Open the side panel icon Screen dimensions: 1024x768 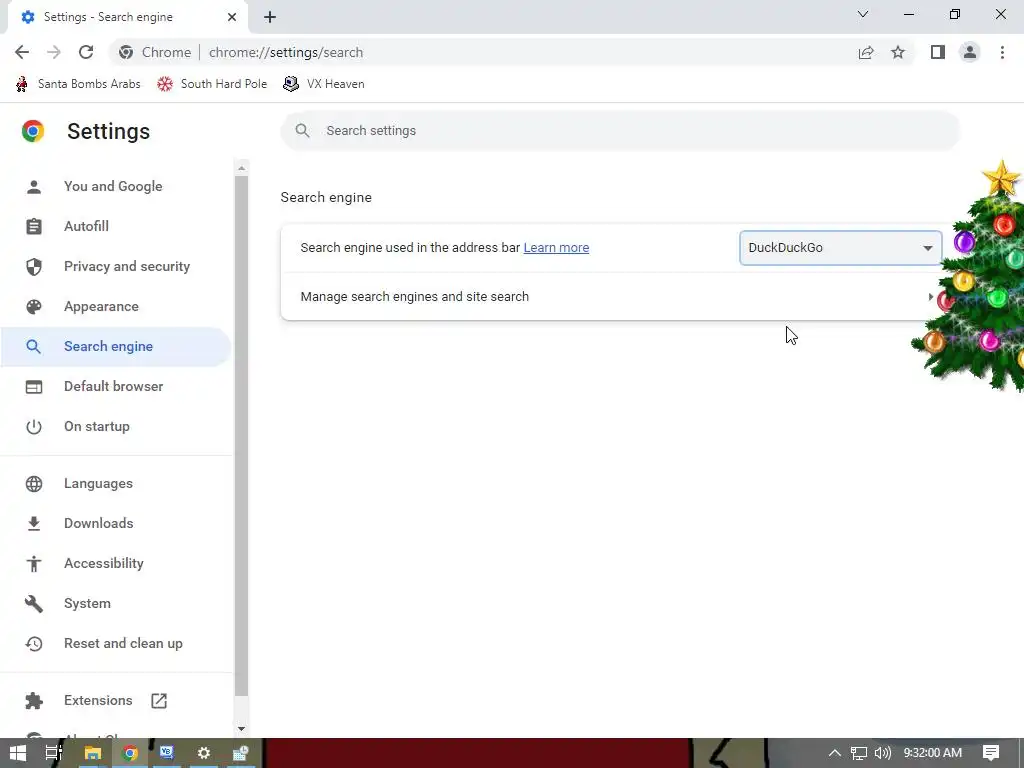[938, 52]
